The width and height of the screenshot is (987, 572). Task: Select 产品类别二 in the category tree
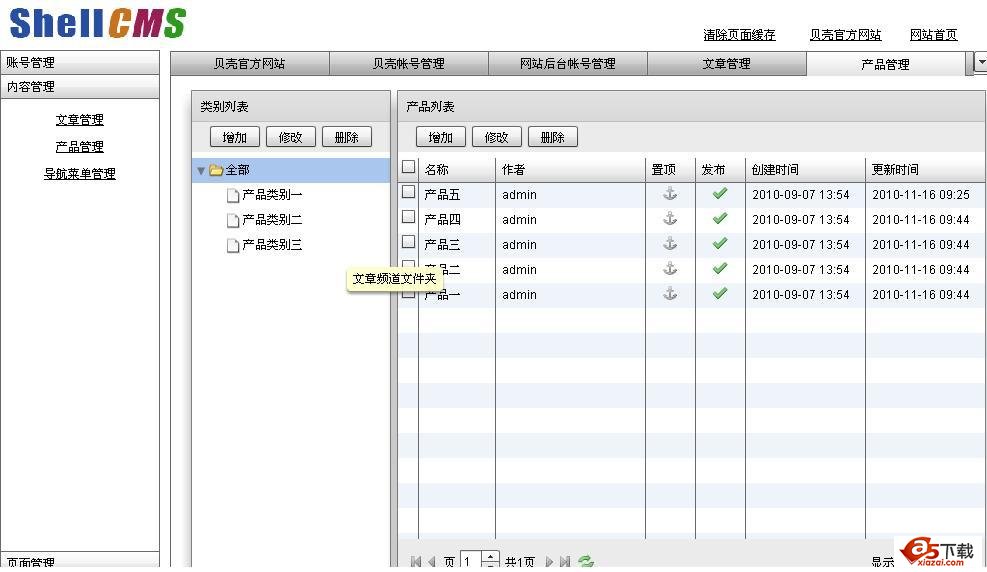pyautogui.click(x=272, y=220)
